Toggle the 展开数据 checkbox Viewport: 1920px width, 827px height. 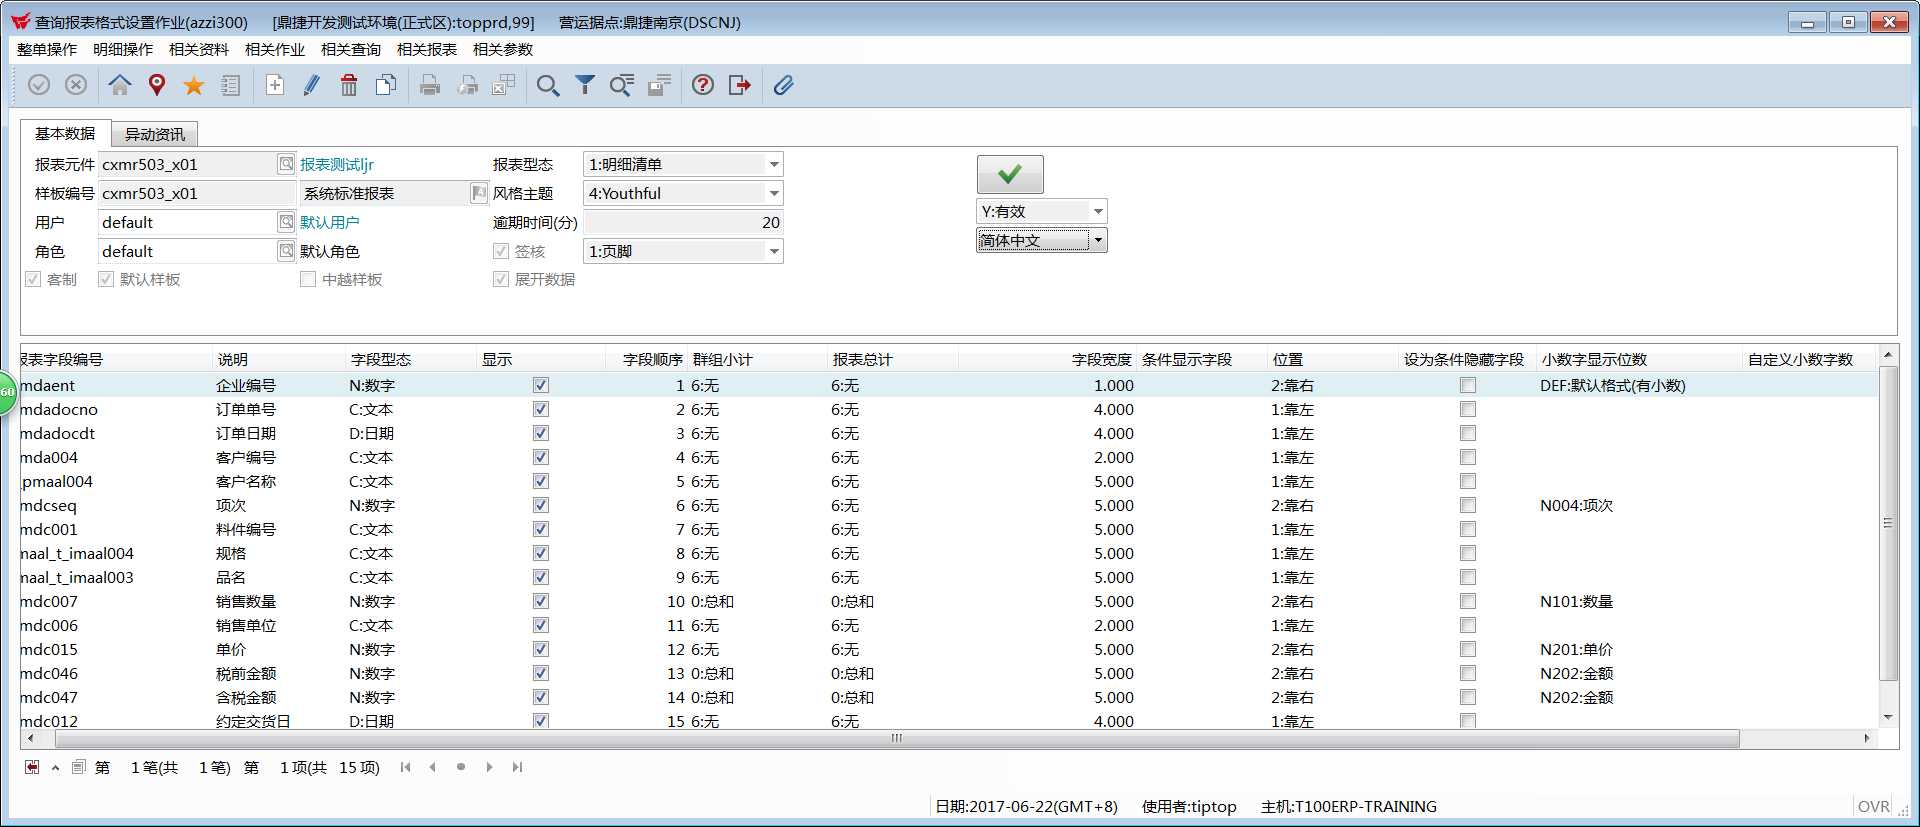pyautogui.click(x=501, y=280)
